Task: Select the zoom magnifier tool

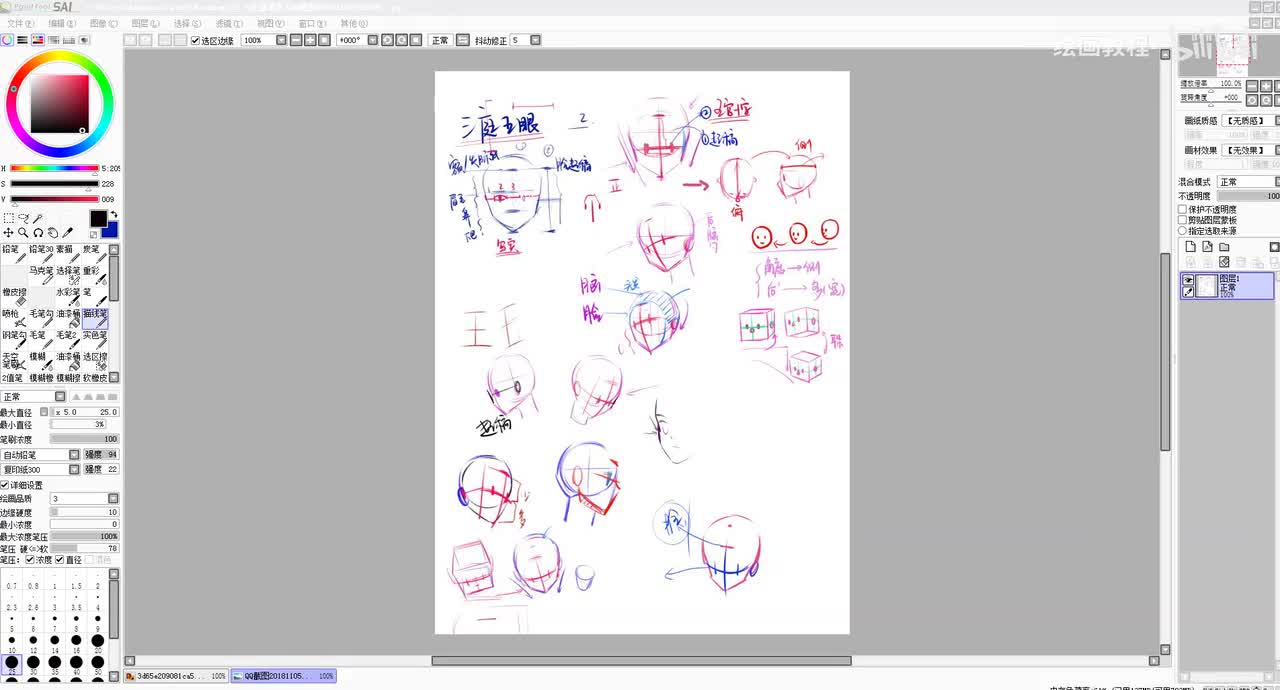Action: pyautogui.click(x=23, y=233)
